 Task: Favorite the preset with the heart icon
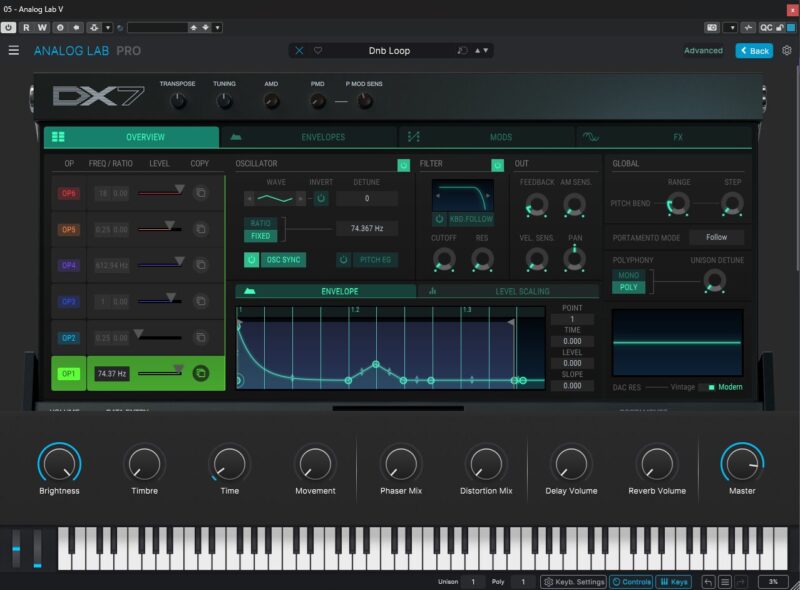(x=318, y=51)
